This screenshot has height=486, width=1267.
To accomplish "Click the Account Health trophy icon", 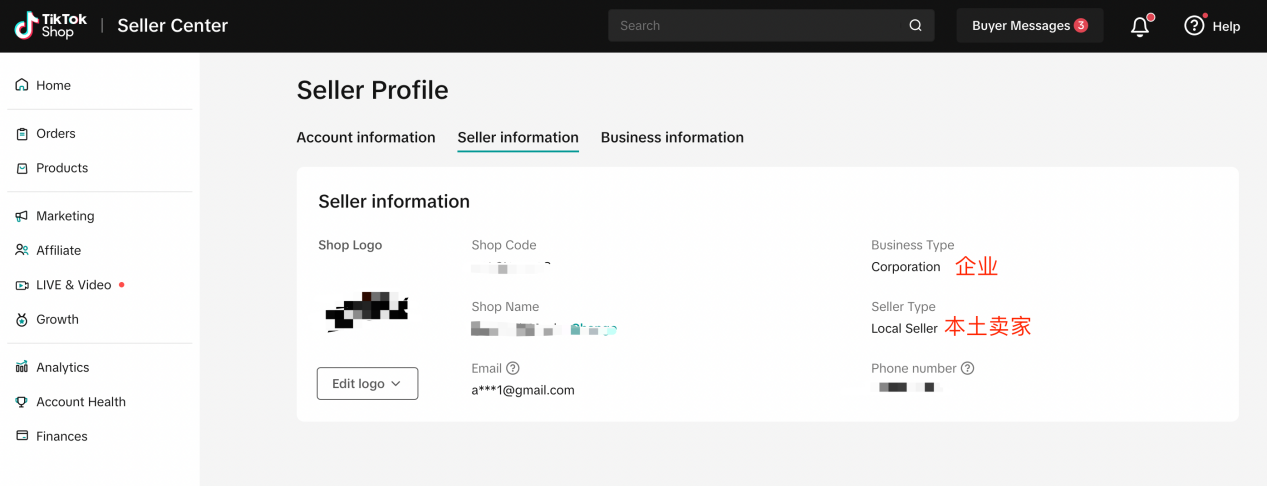I will (x=22, y=402).
